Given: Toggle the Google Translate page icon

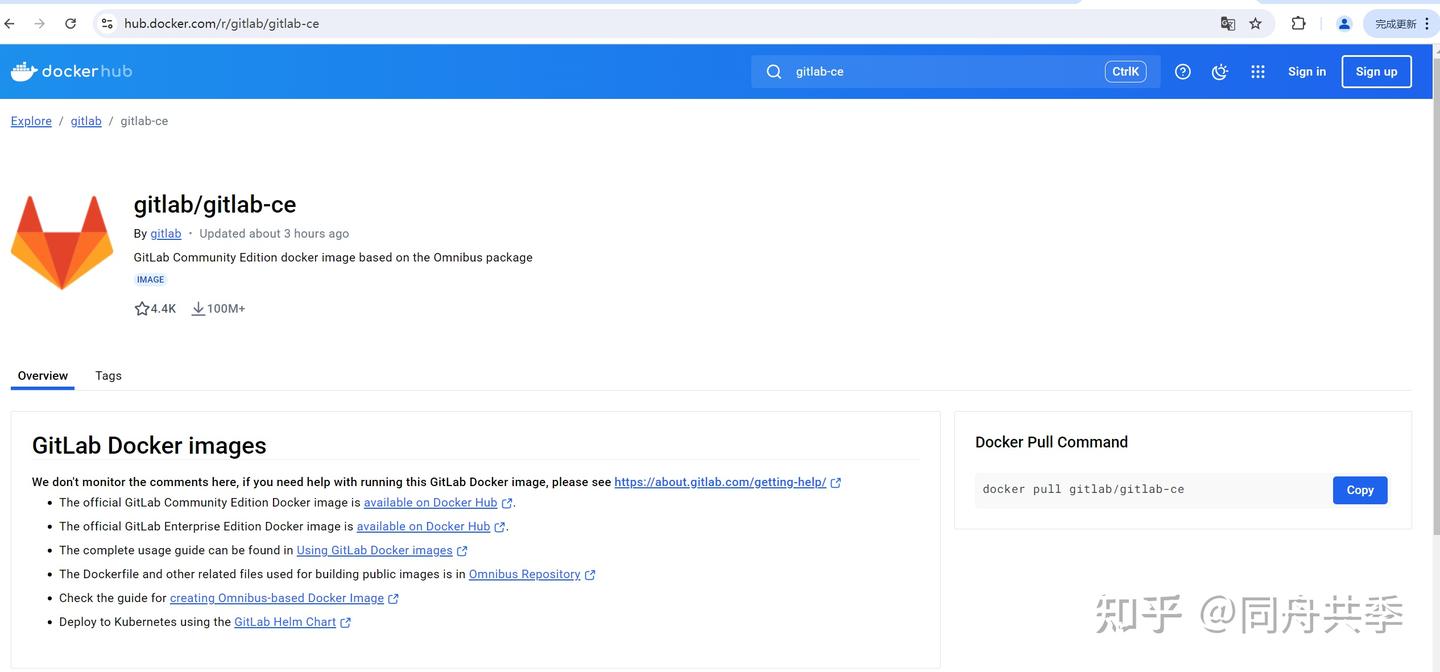Looking at the screenshot, I should (1227, 22).
